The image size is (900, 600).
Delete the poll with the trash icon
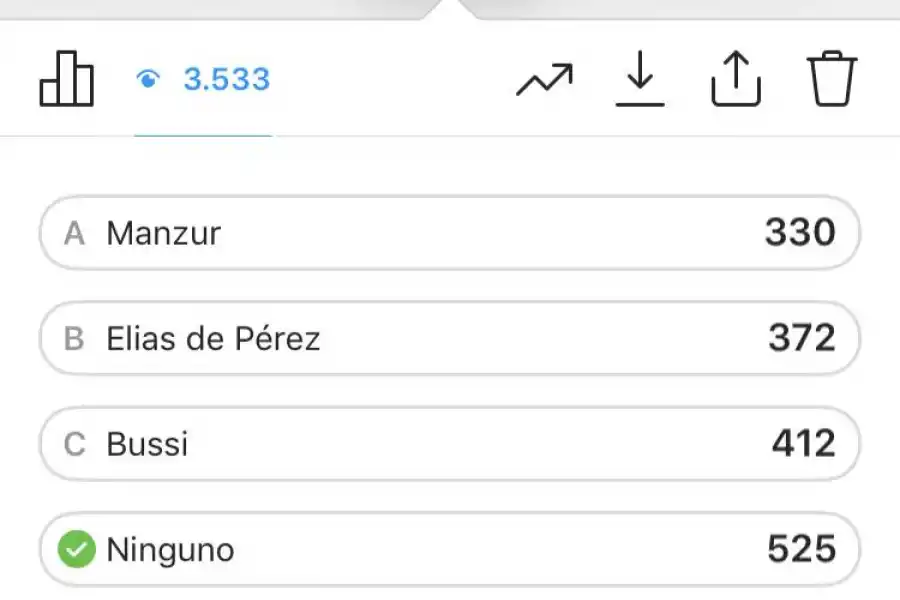(832, 80)
